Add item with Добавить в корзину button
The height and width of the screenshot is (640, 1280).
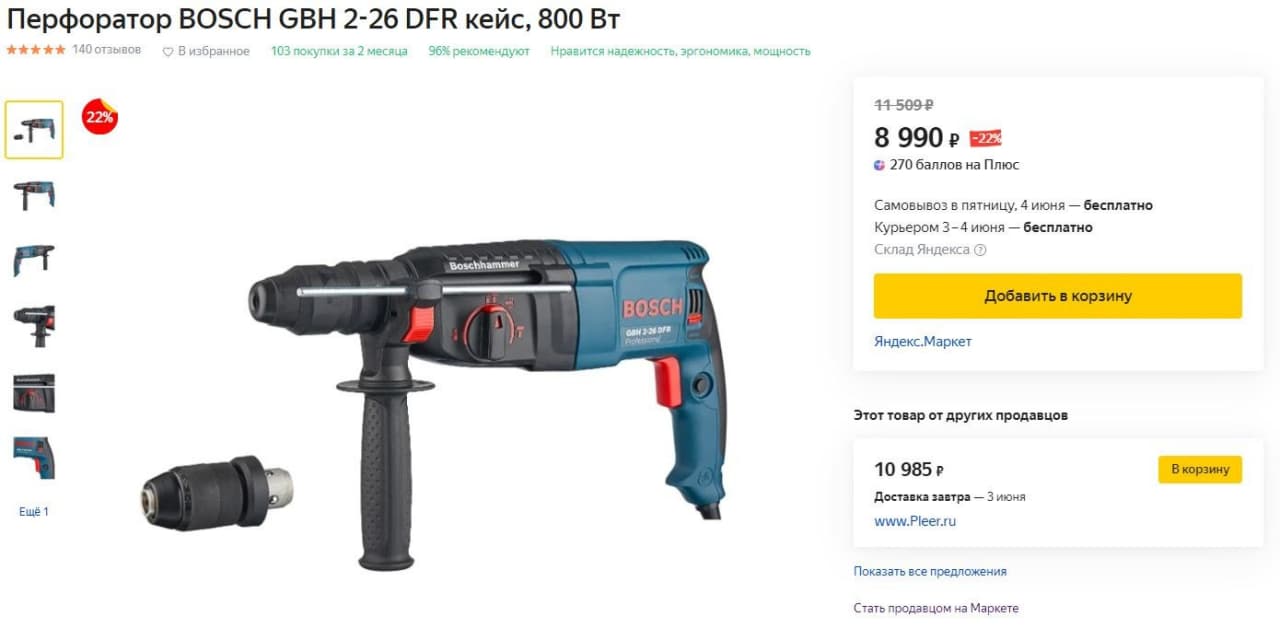click(x=1058, y=296)
